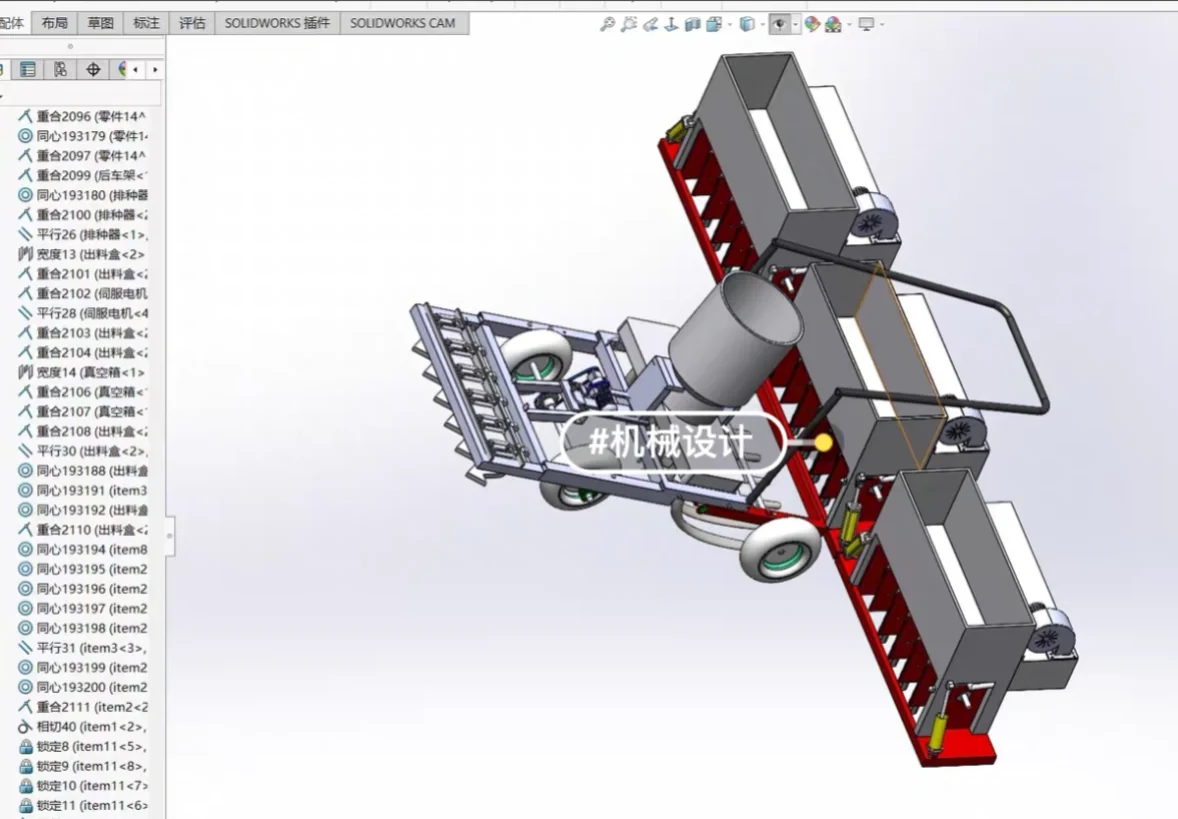Select mate 平行28 (伺服电机)
The image size is (1178, 819).
point(81,313)
